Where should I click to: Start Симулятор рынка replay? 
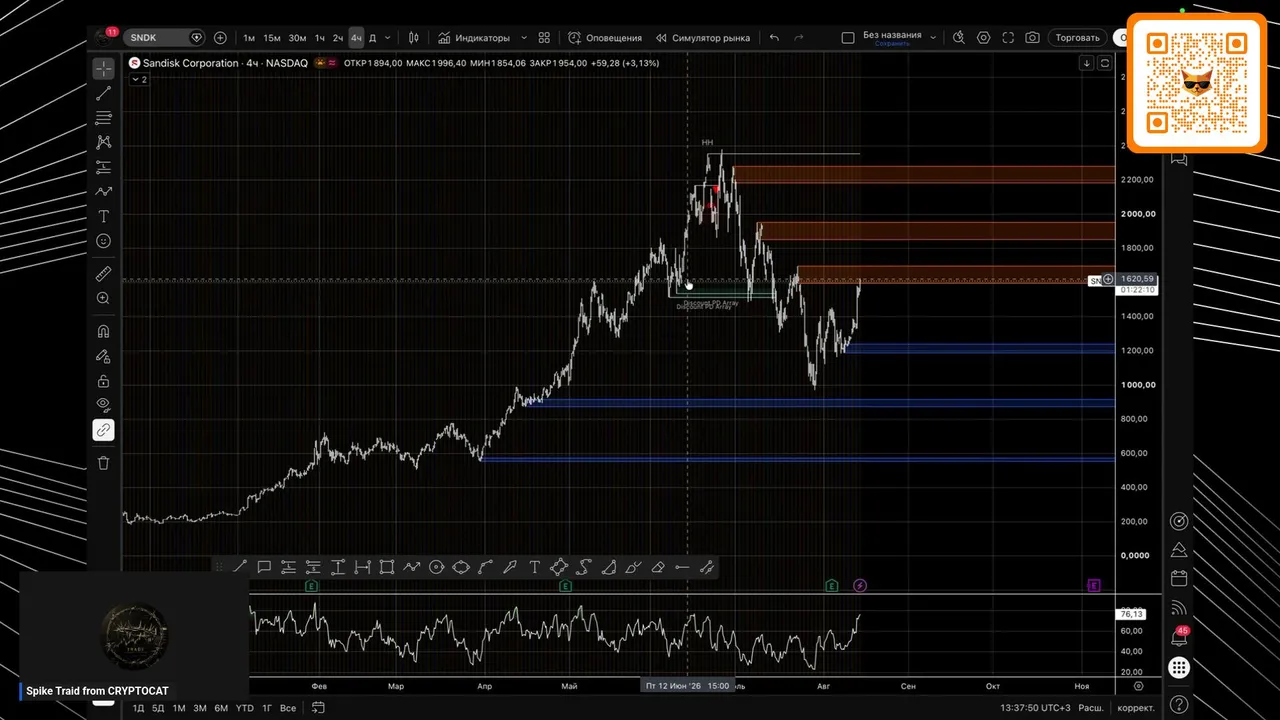[703, 38]
